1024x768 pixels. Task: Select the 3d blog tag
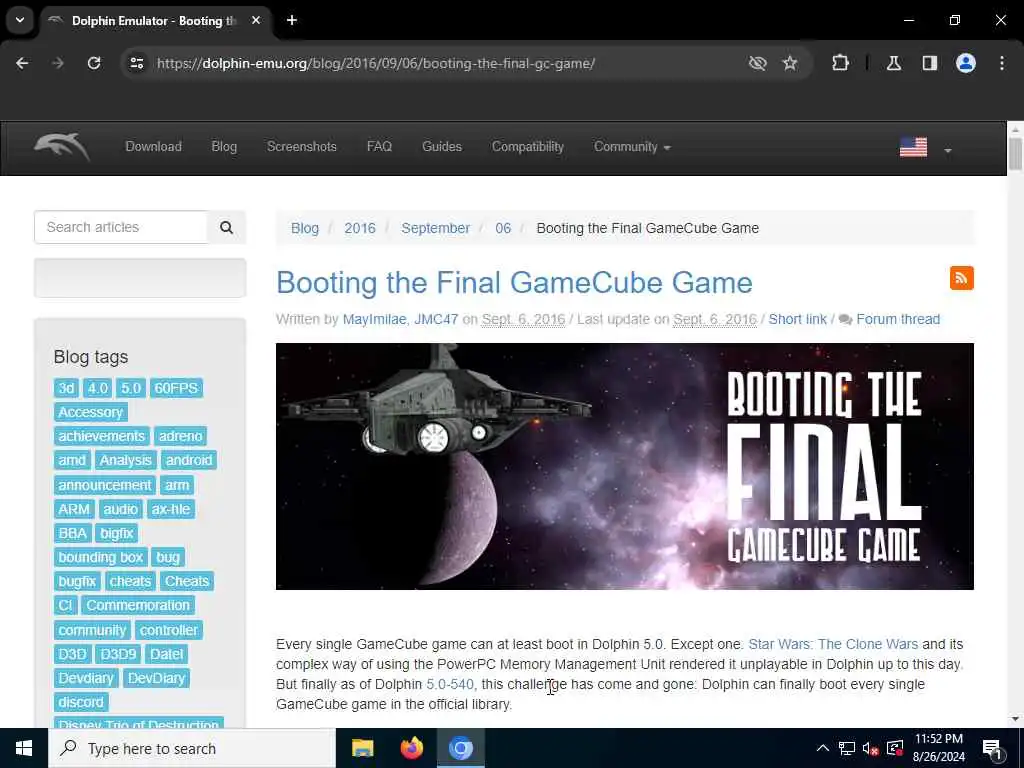(x=67, y=389)
